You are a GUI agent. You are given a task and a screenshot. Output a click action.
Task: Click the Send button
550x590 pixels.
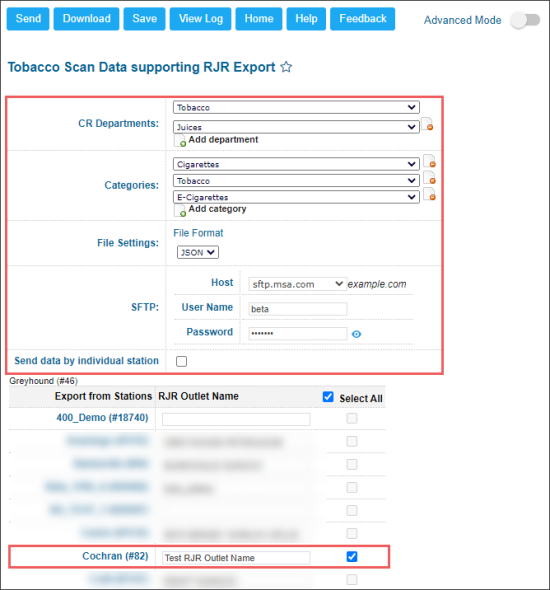click(28, 19)
